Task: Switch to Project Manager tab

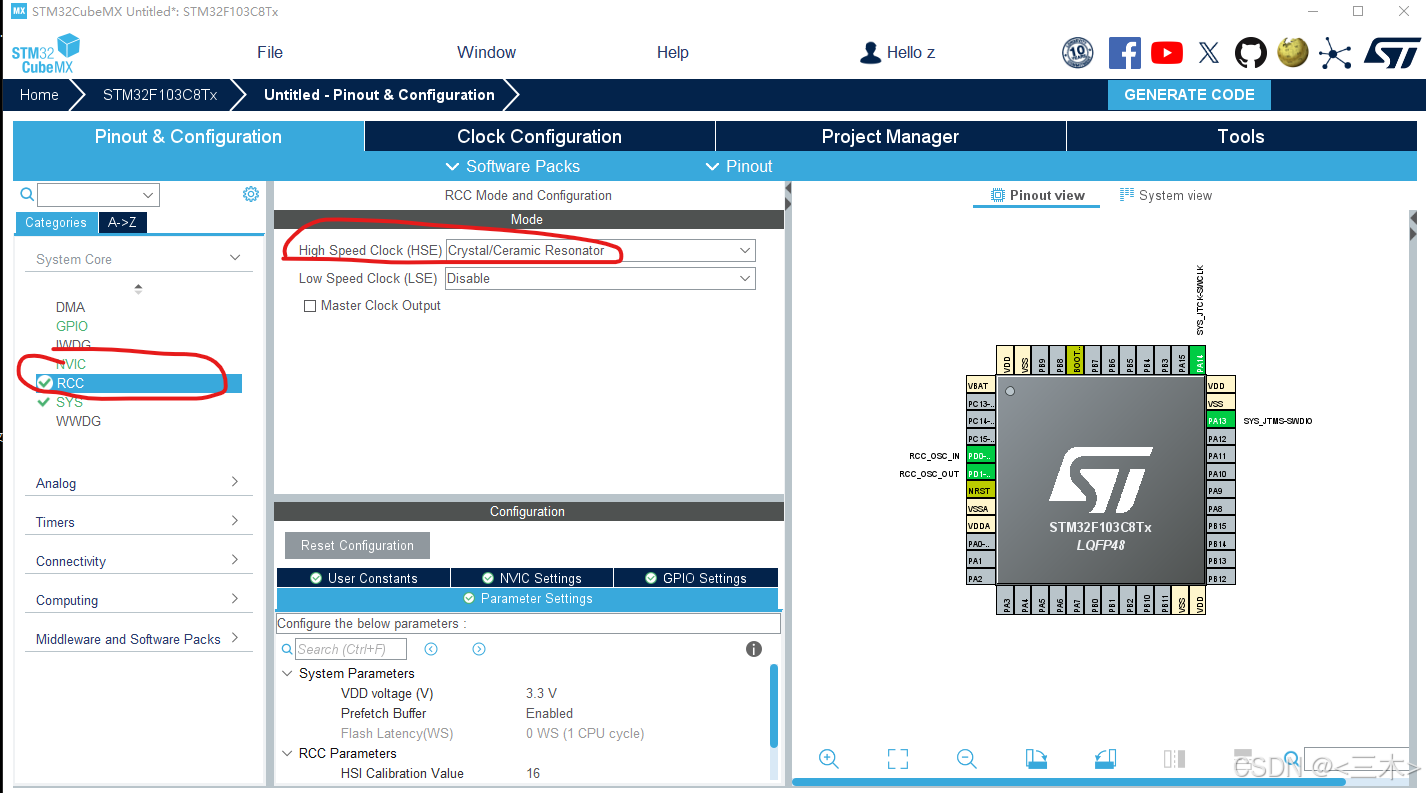Action: point(890,137)
